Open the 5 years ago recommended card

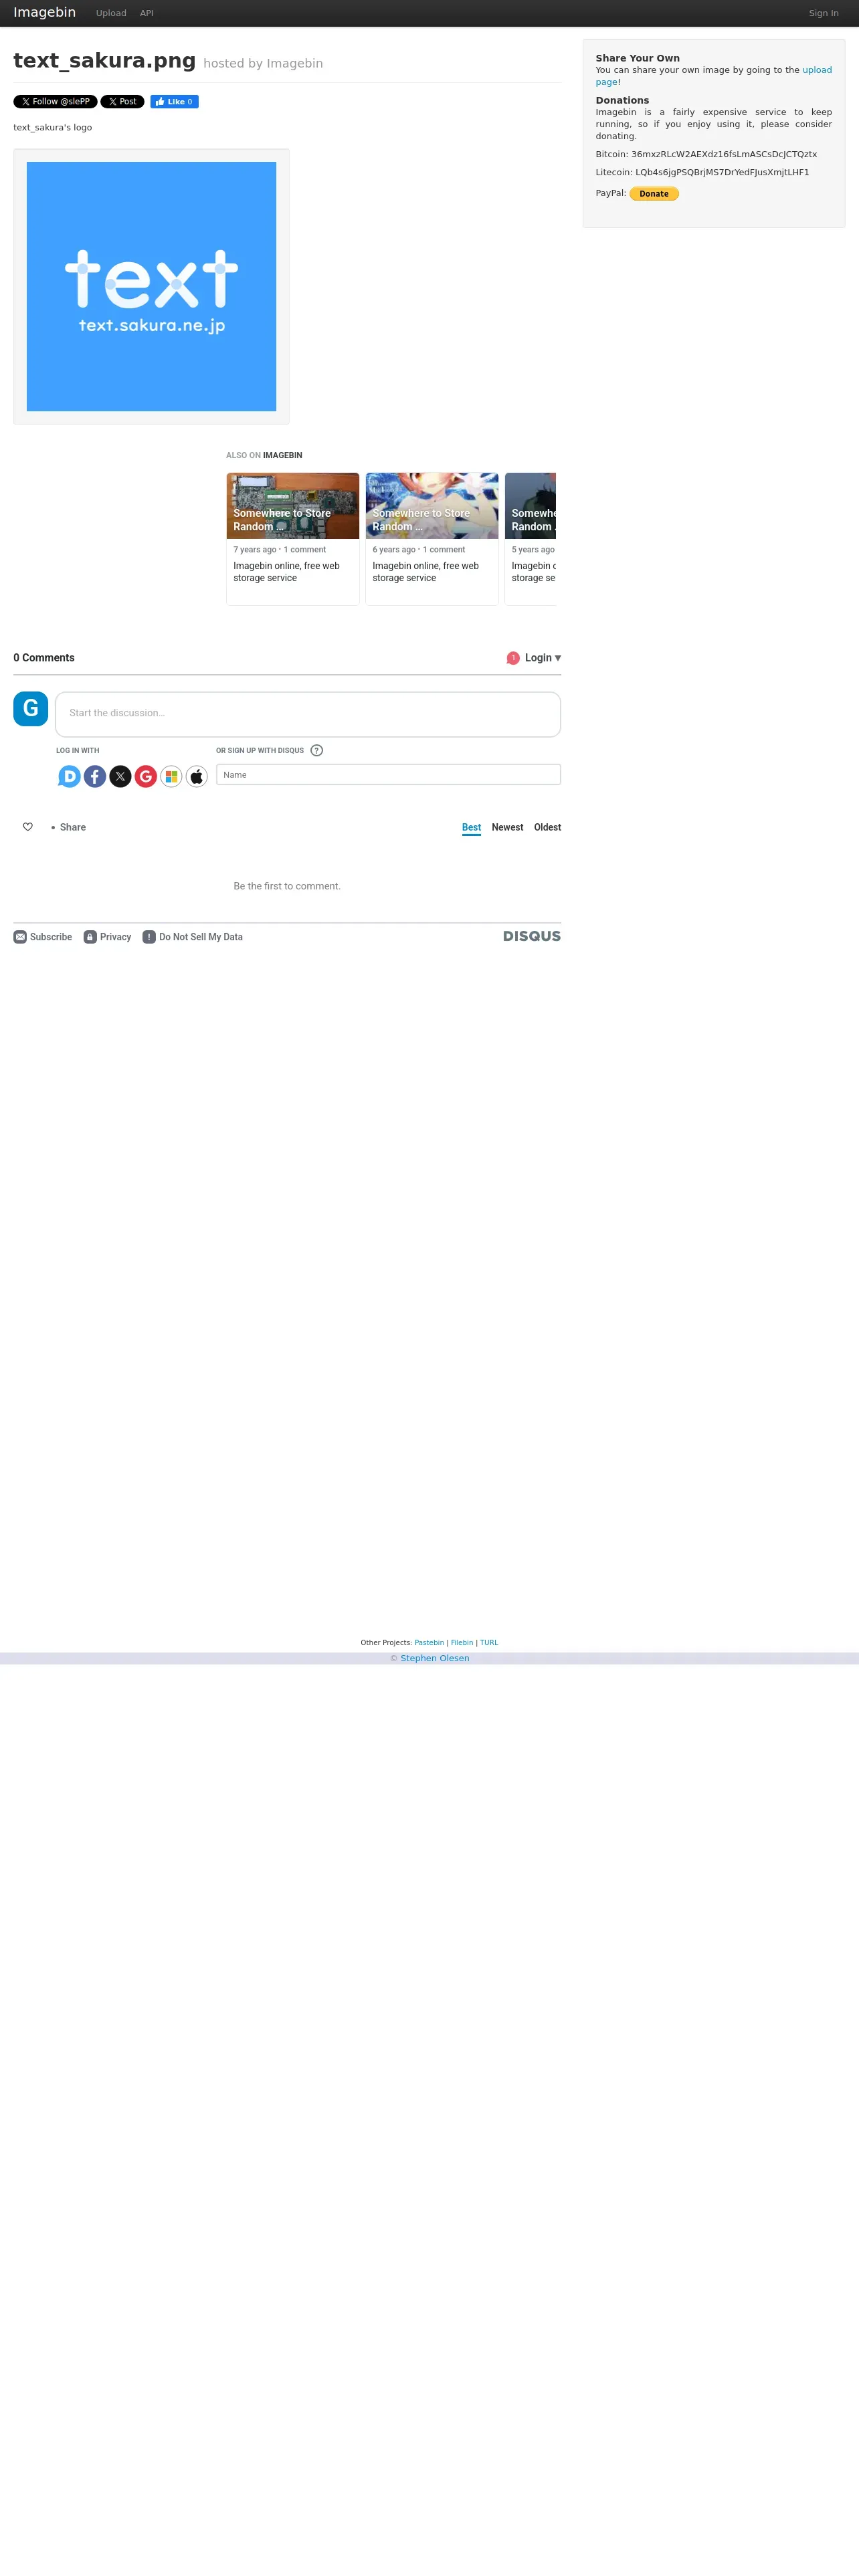point(530,539)
